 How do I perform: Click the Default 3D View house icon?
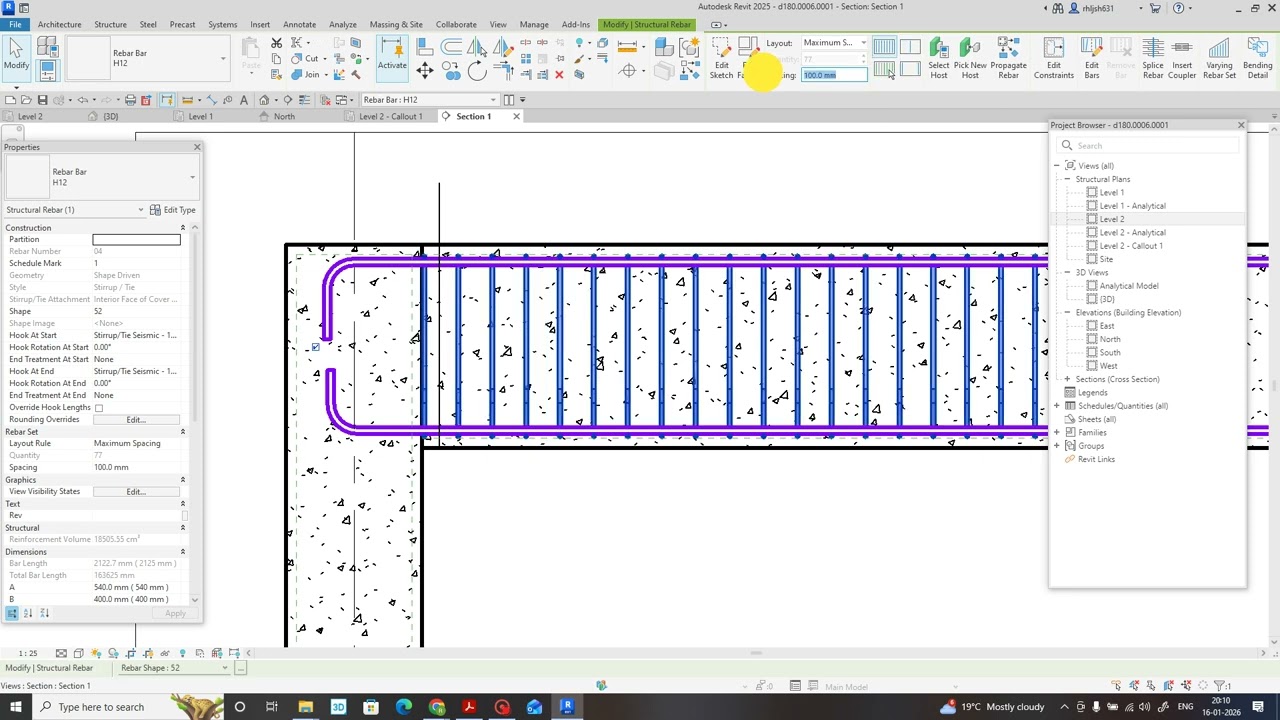coord(264,100)
